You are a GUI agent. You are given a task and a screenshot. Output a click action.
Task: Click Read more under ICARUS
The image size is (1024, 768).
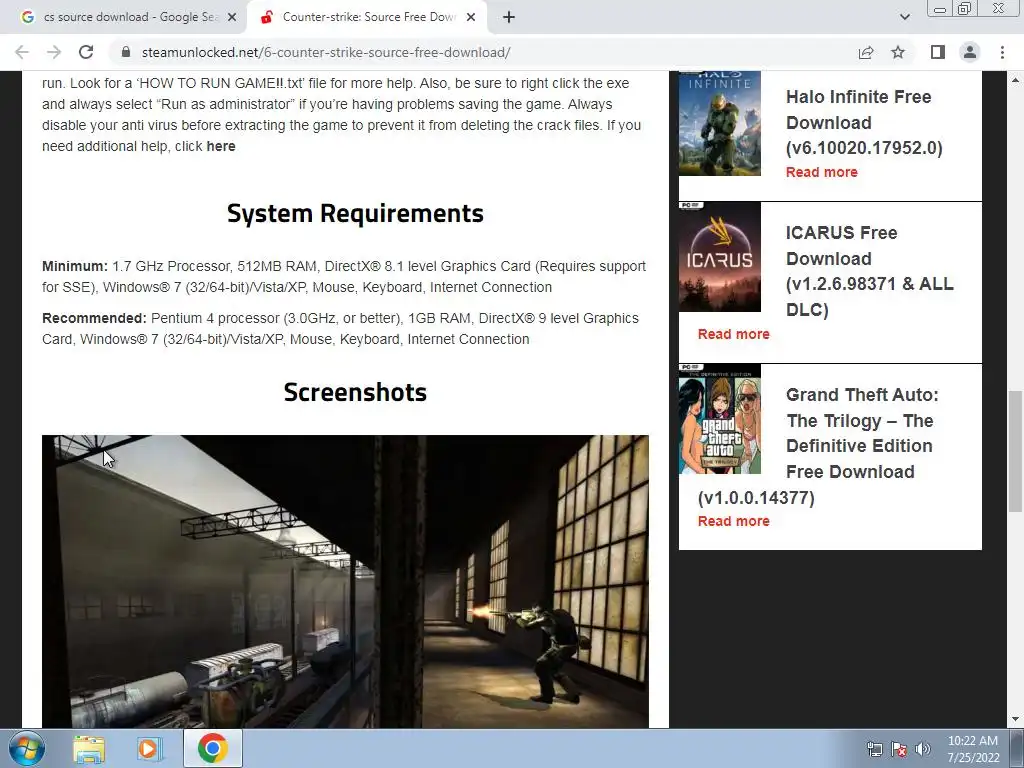tap(733, 334)
